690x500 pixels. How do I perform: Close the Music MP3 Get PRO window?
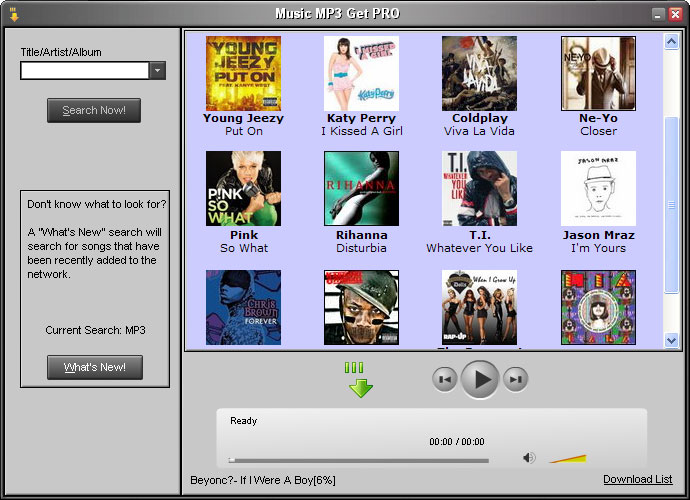coord(675,15)
